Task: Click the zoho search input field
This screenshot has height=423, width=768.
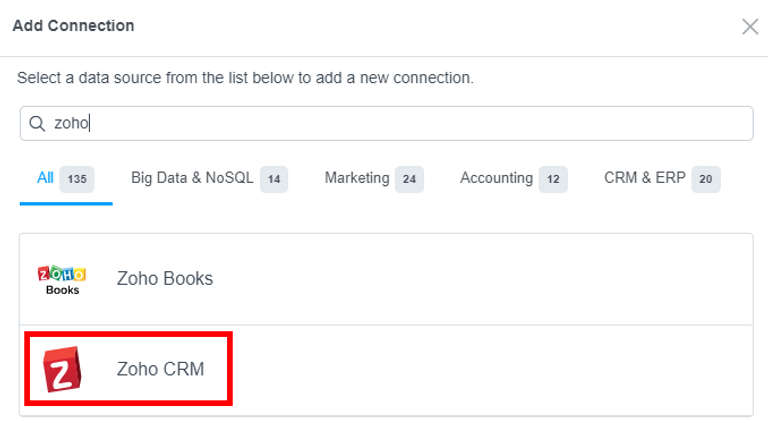Action: (386, 123)
